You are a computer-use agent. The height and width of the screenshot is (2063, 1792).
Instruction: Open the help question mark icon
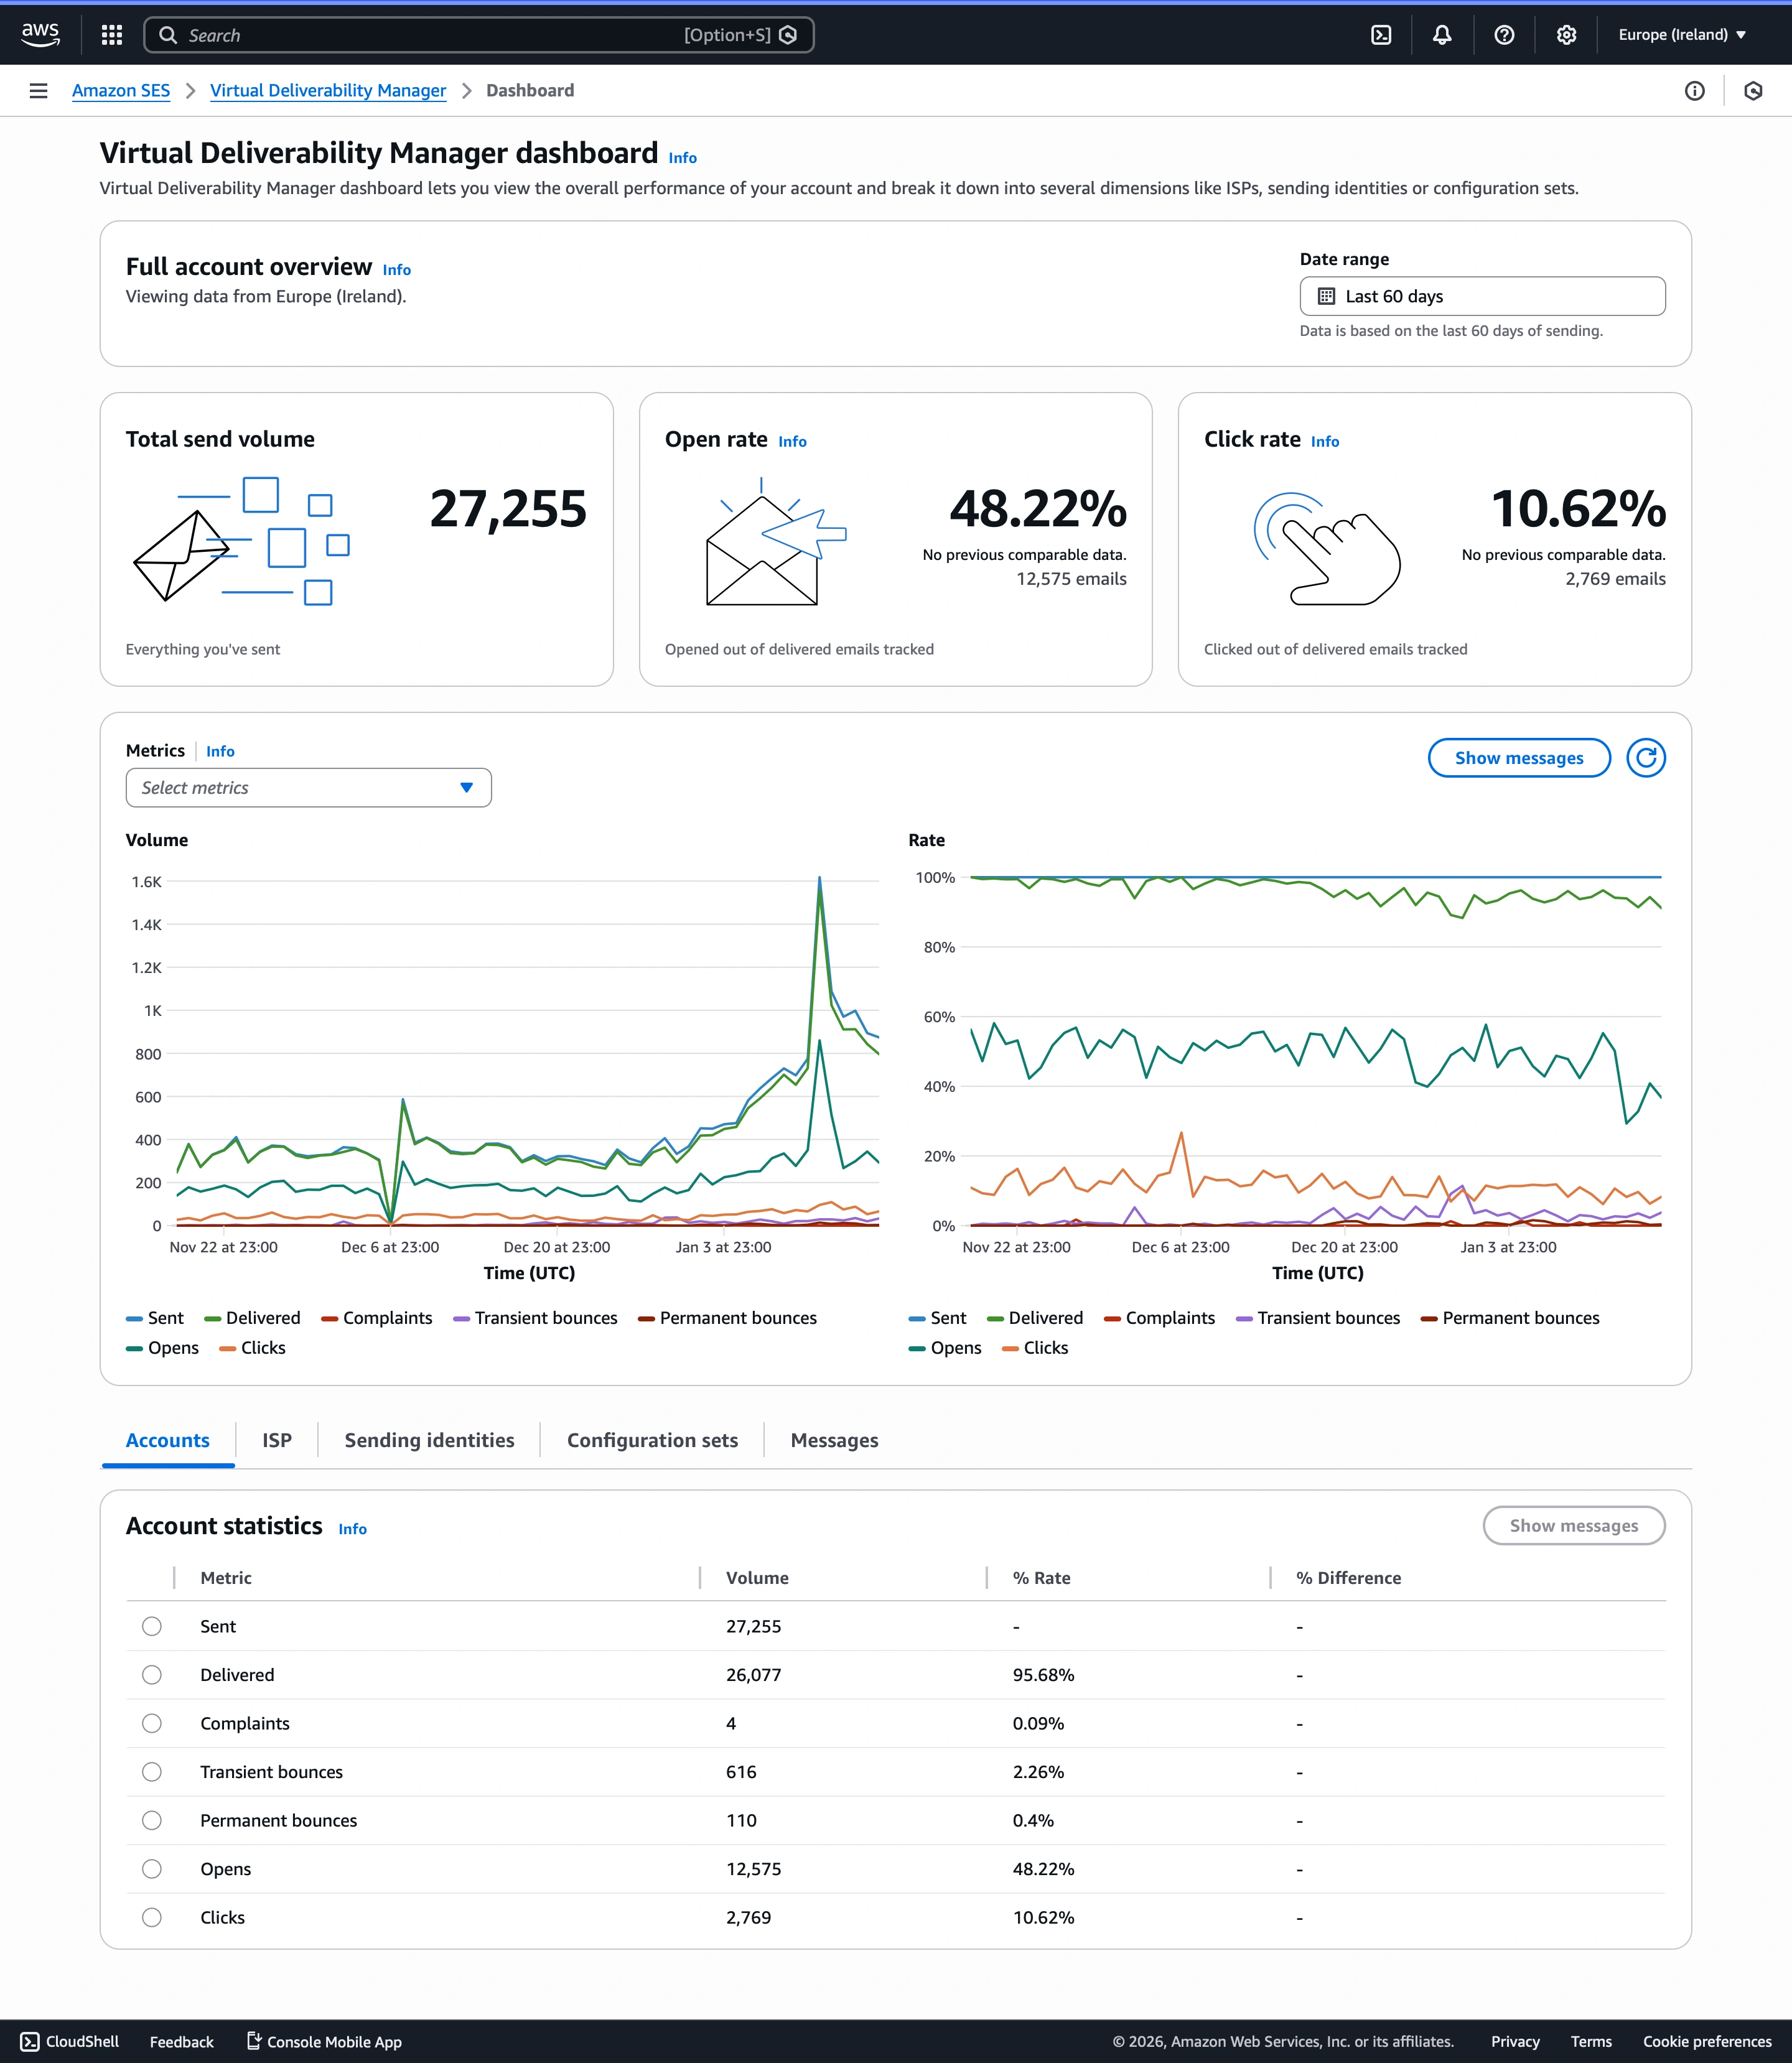click(1504, 34)
